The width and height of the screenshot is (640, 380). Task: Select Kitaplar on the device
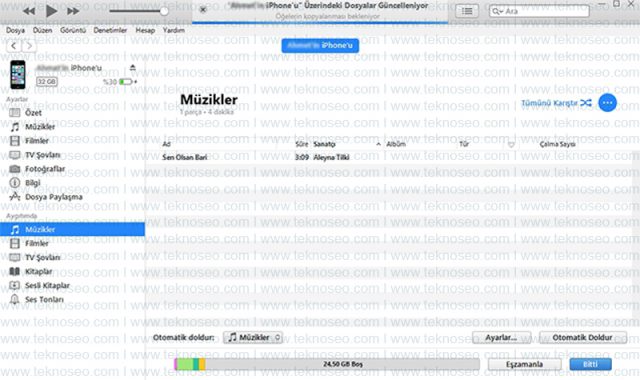tap(38, 271)
